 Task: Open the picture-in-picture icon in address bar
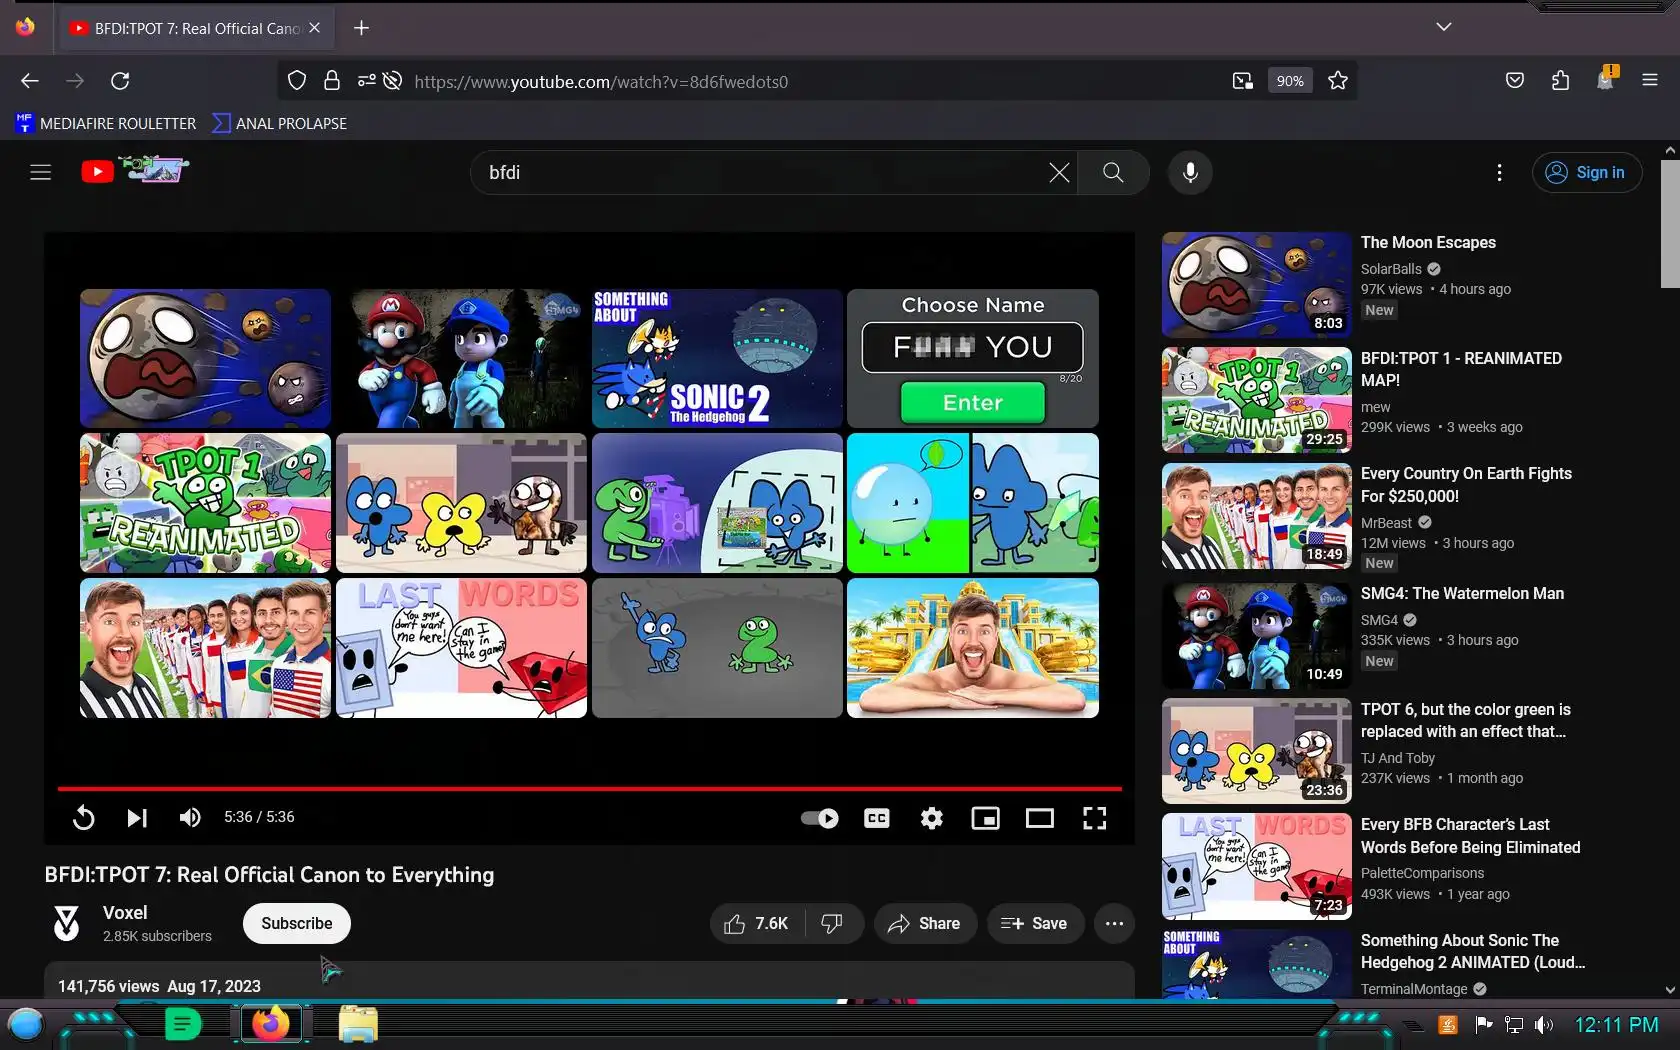coord(1242,81)
